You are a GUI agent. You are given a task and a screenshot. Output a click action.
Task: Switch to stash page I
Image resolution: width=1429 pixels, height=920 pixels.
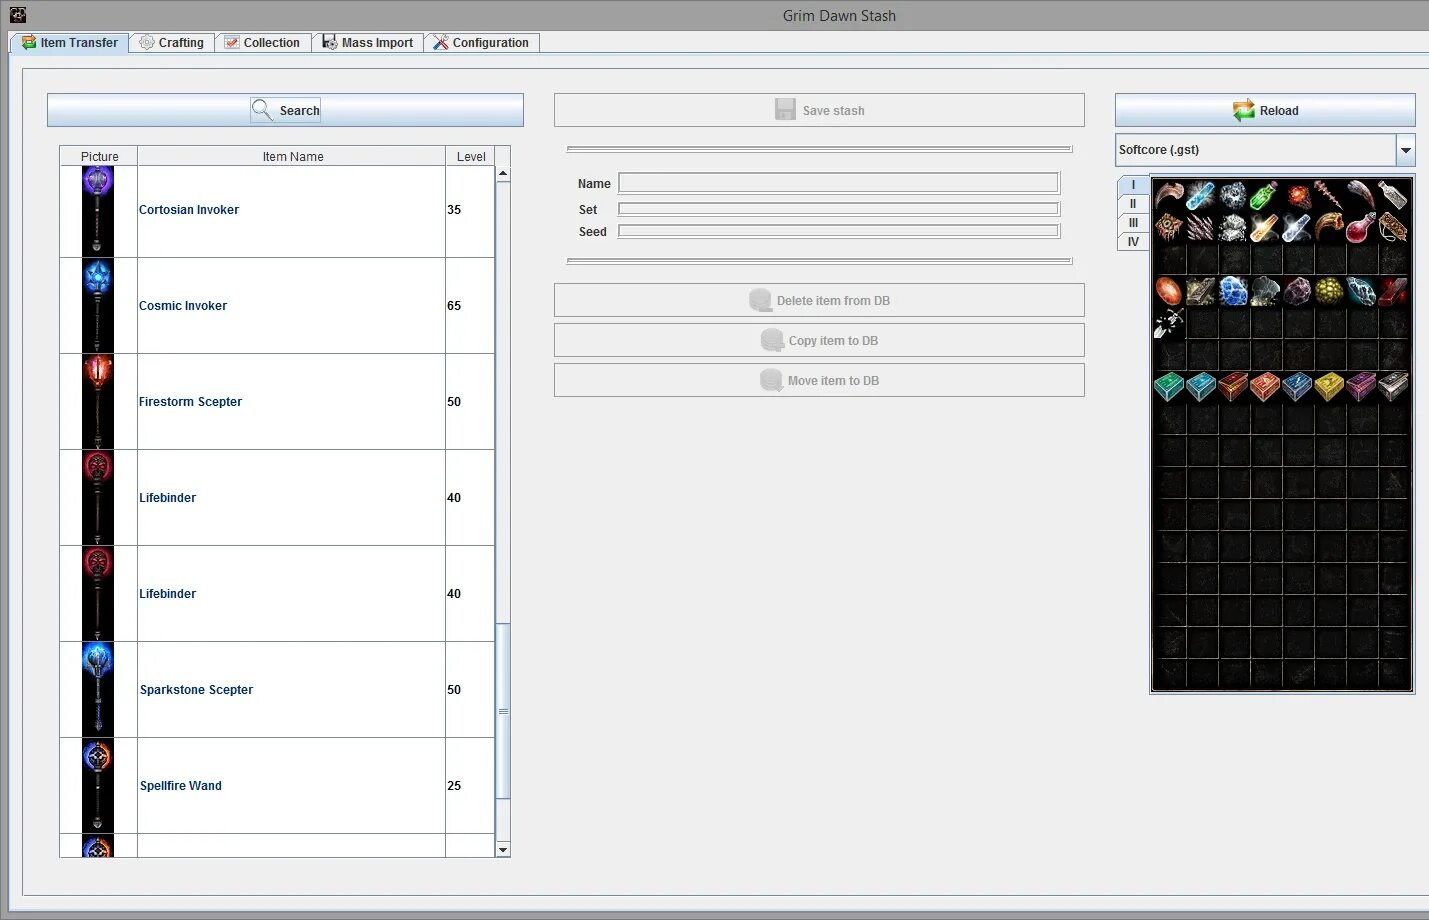click(1133, 185)
